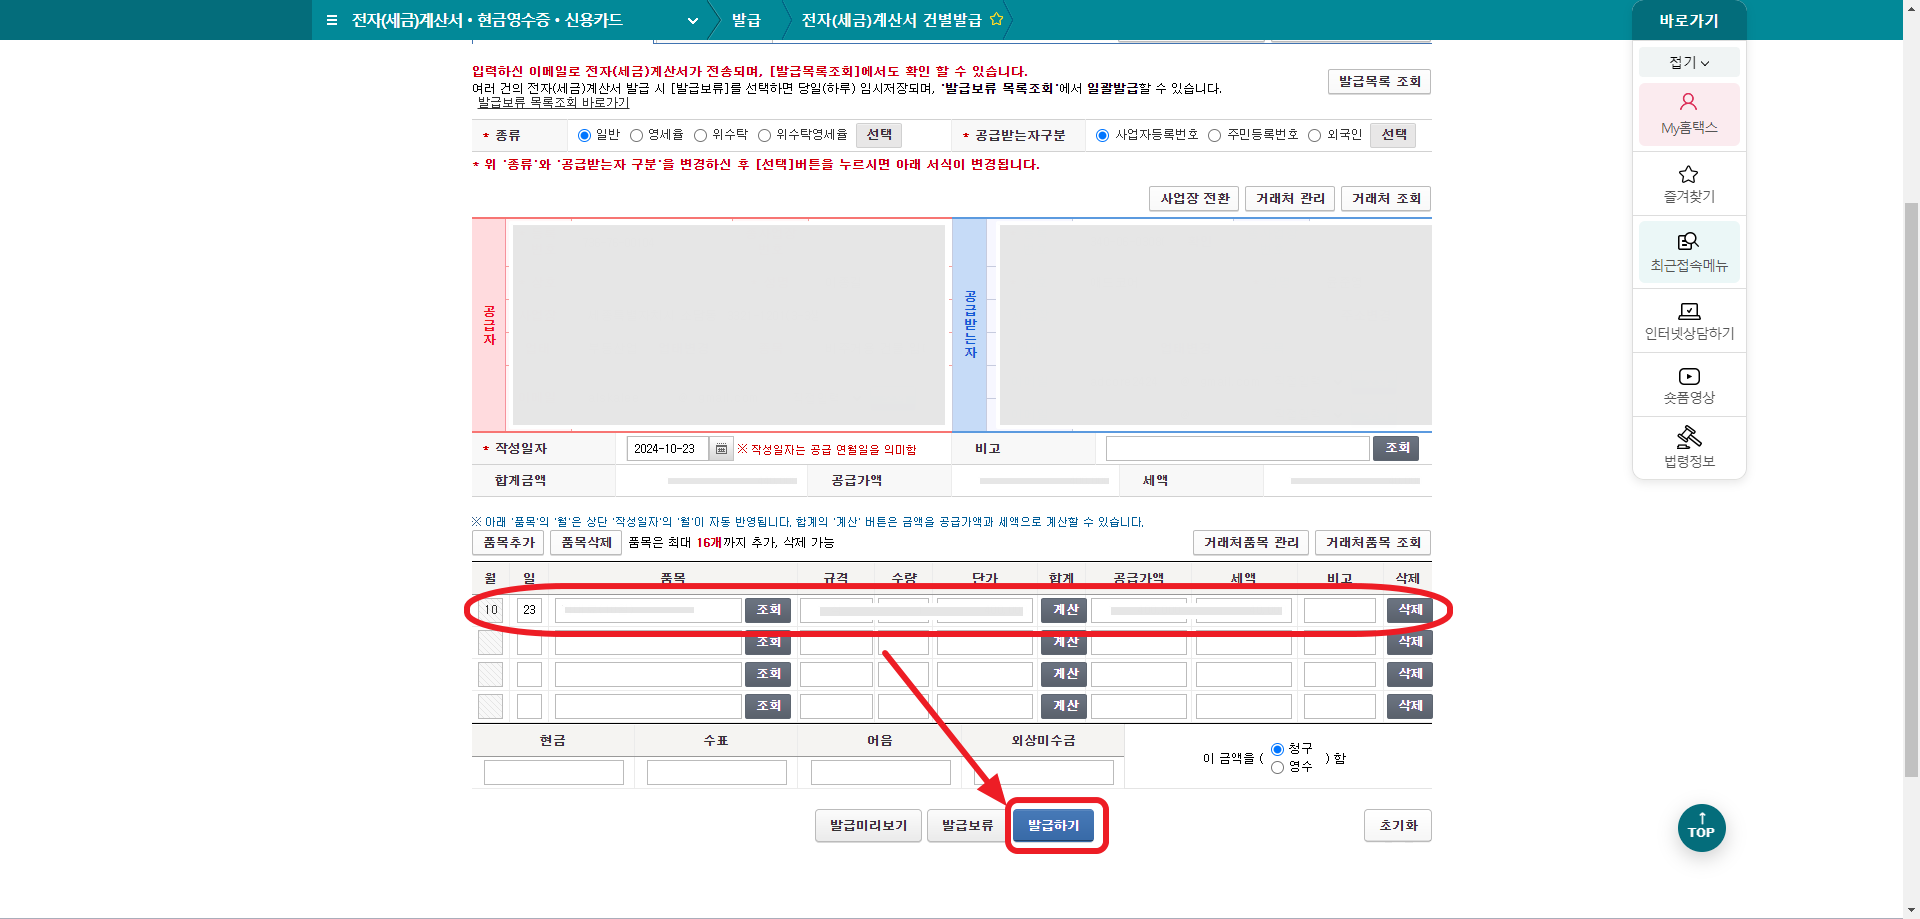1920x919 pixels.
Task: Click 품목삭제 button
Action: tap(586, 542)
